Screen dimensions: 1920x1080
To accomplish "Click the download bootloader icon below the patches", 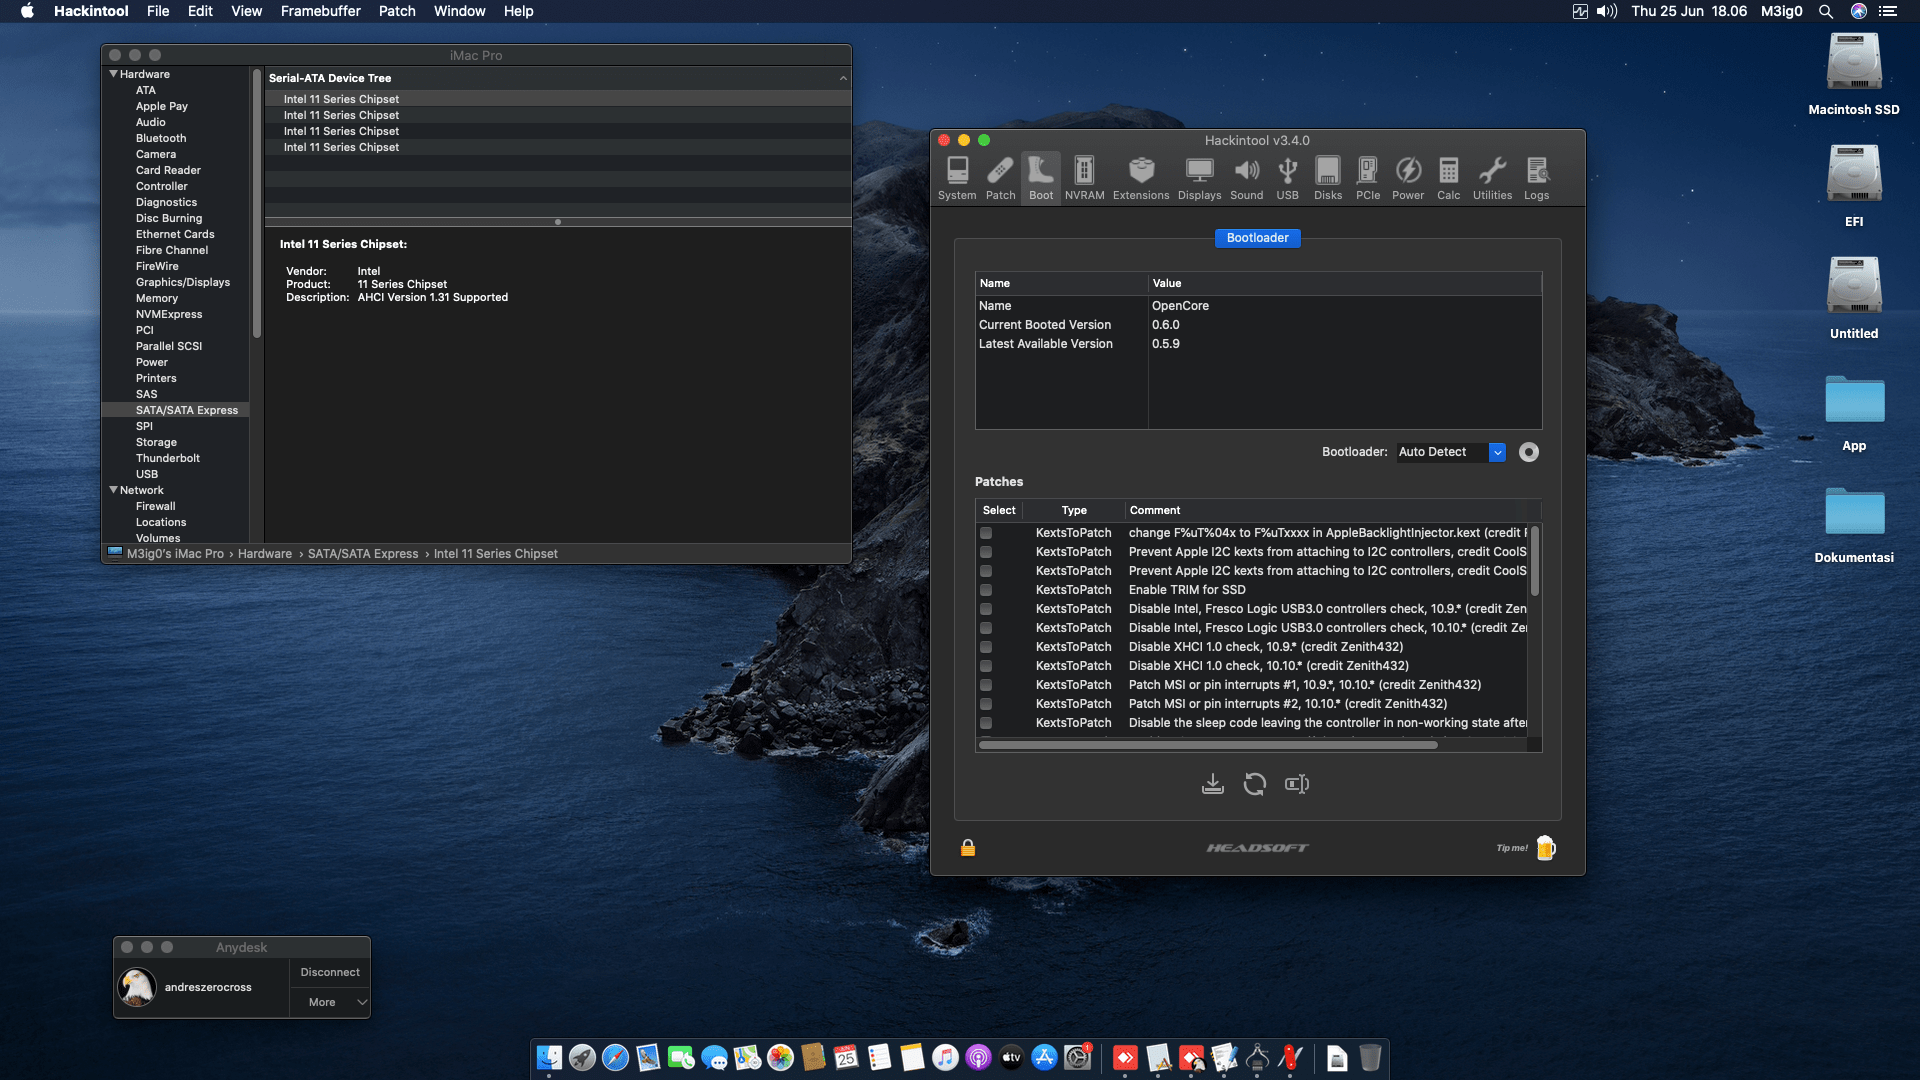I will point(1212,784).
